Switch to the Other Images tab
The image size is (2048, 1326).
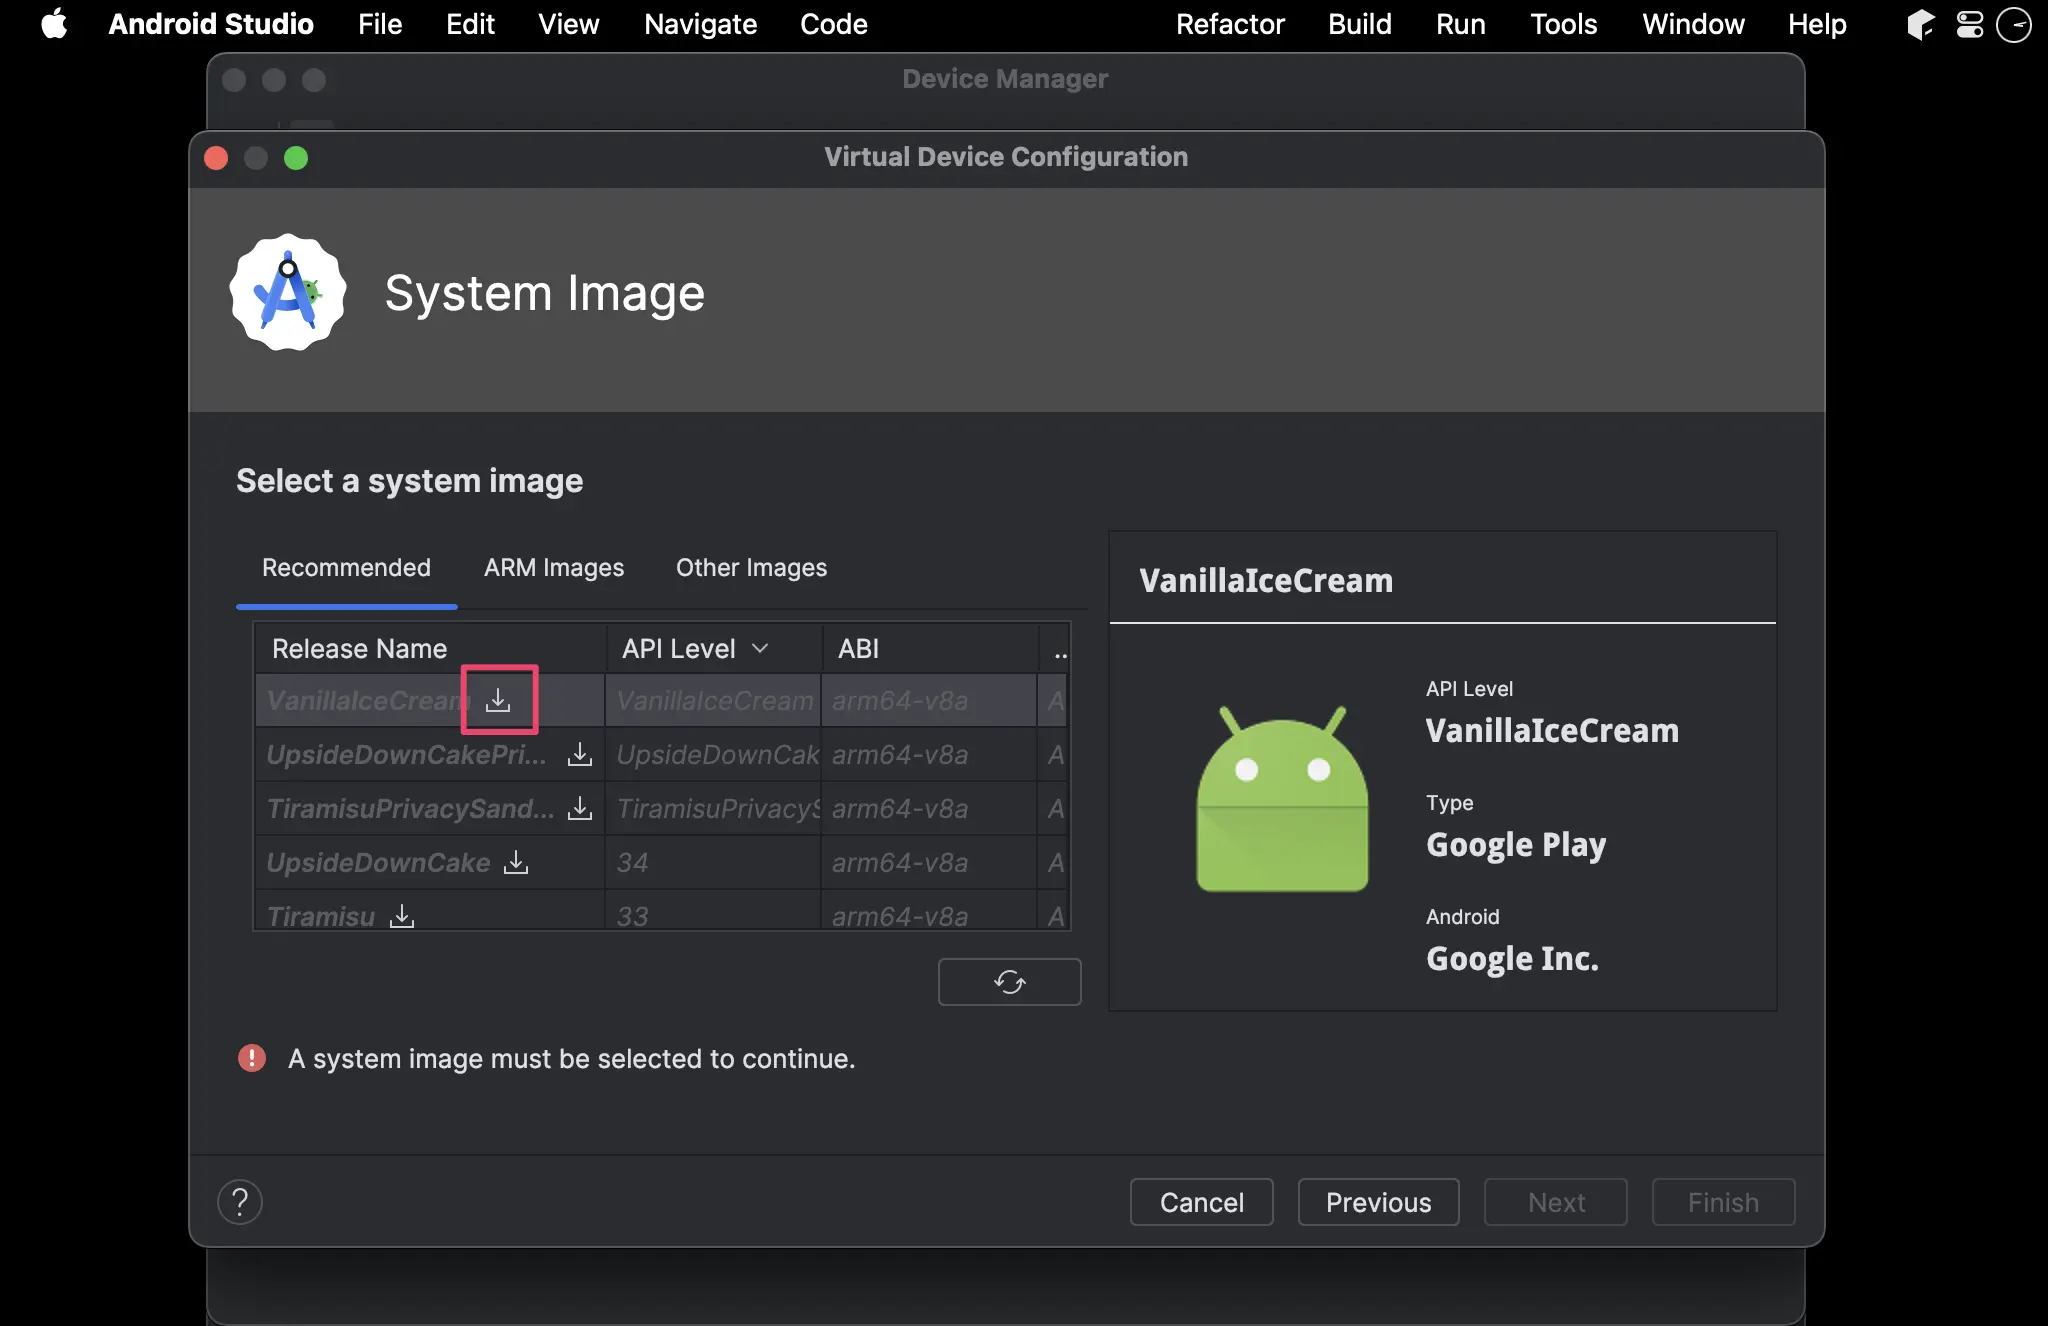point(752,568)
